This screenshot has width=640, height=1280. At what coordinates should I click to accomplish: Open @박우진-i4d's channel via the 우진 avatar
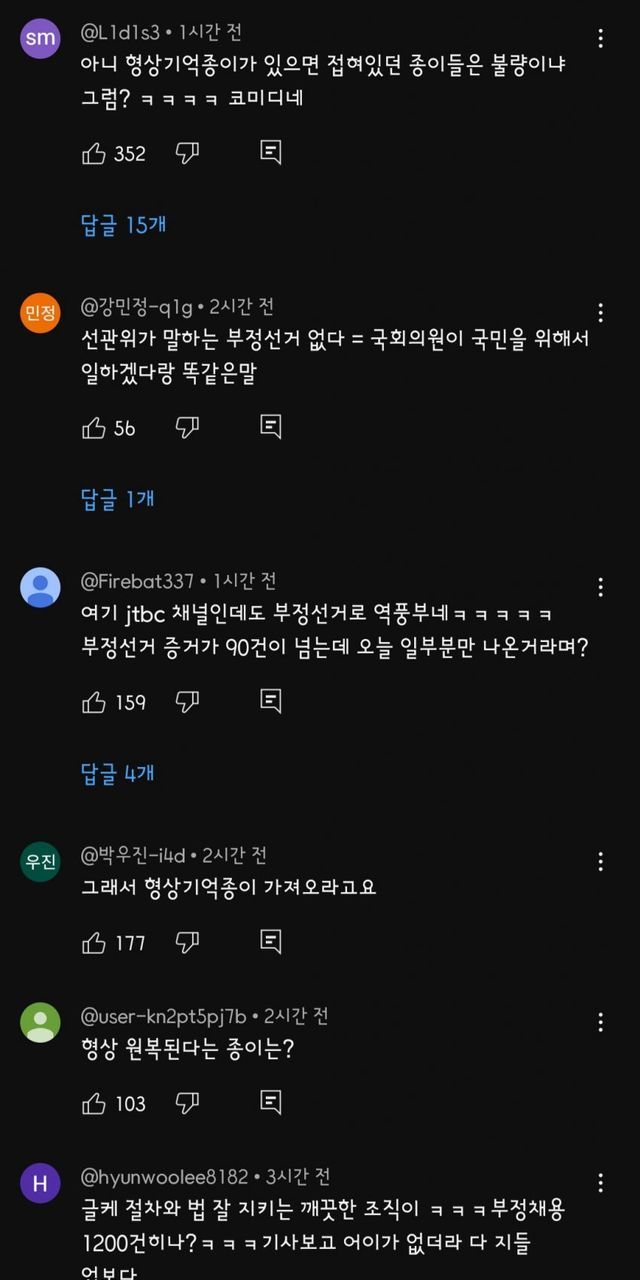point(40,861)
